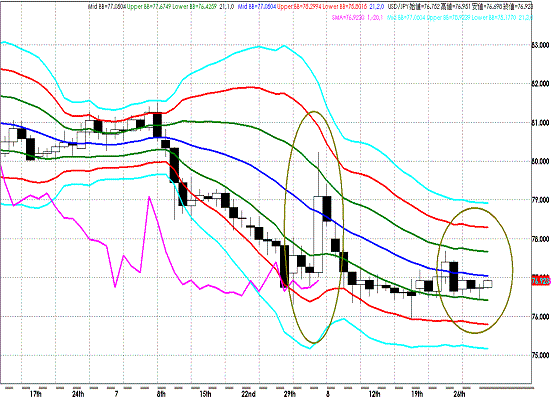555x399 pixels.
Task: Click the 83.000 price axis label
Action: [x=541, y=45]
